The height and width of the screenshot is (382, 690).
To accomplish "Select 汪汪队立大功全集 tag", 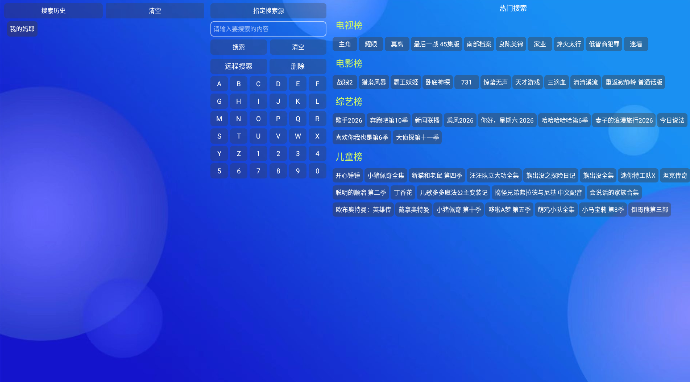I will coord(494,176).
